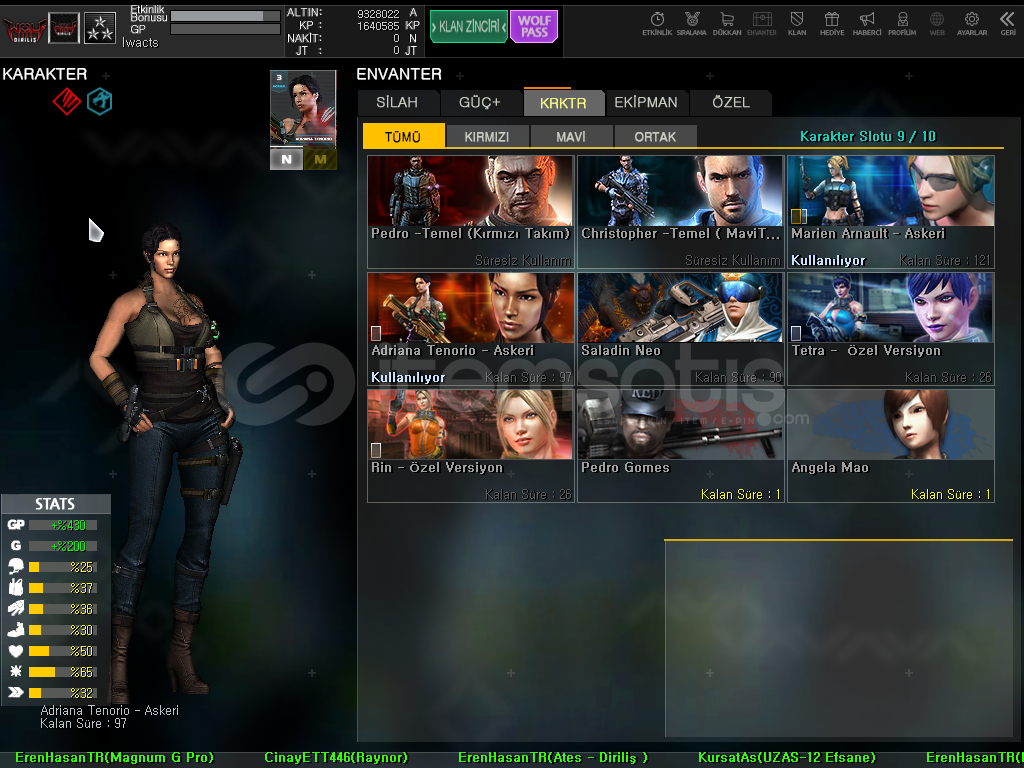This screenshot has height=768, width=1024.
Task: Filter characters by MAVİ
Action: pyautogui.click(x=571, y=137)
